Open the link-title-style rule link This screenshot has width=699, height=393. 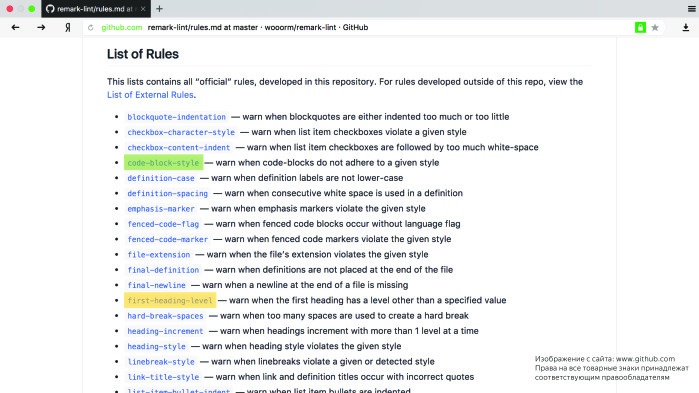pos(163,377)
